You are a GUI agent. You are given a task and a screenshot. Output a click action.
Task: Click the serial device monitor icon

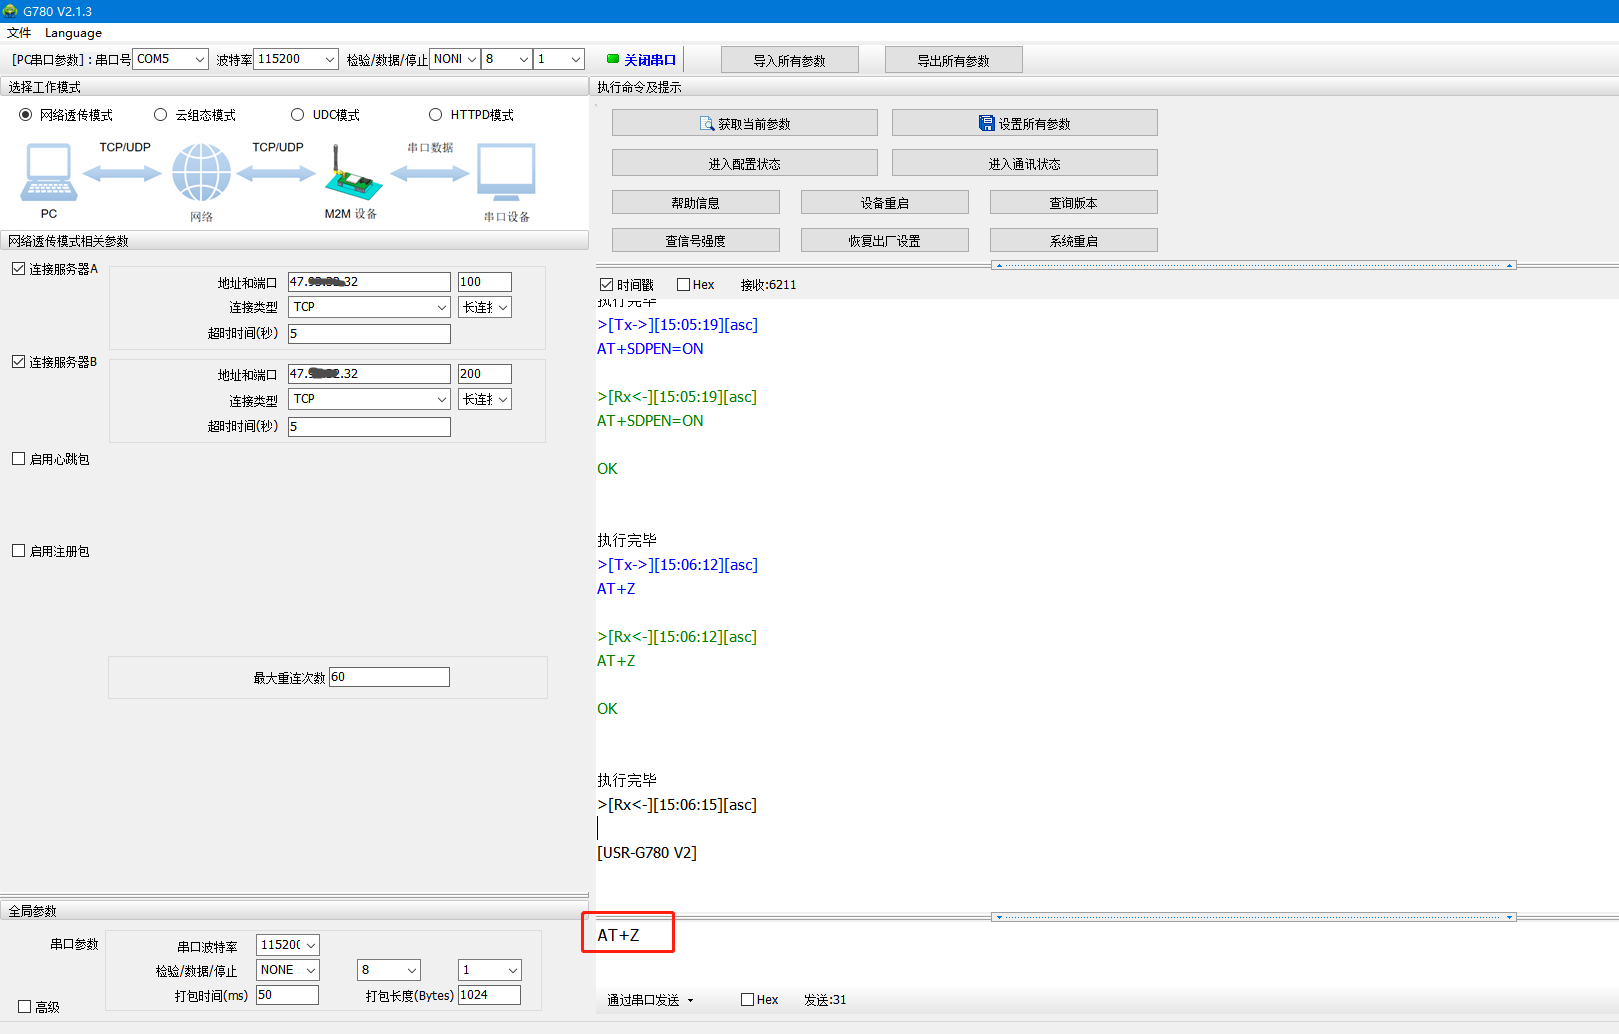(506, 172)
